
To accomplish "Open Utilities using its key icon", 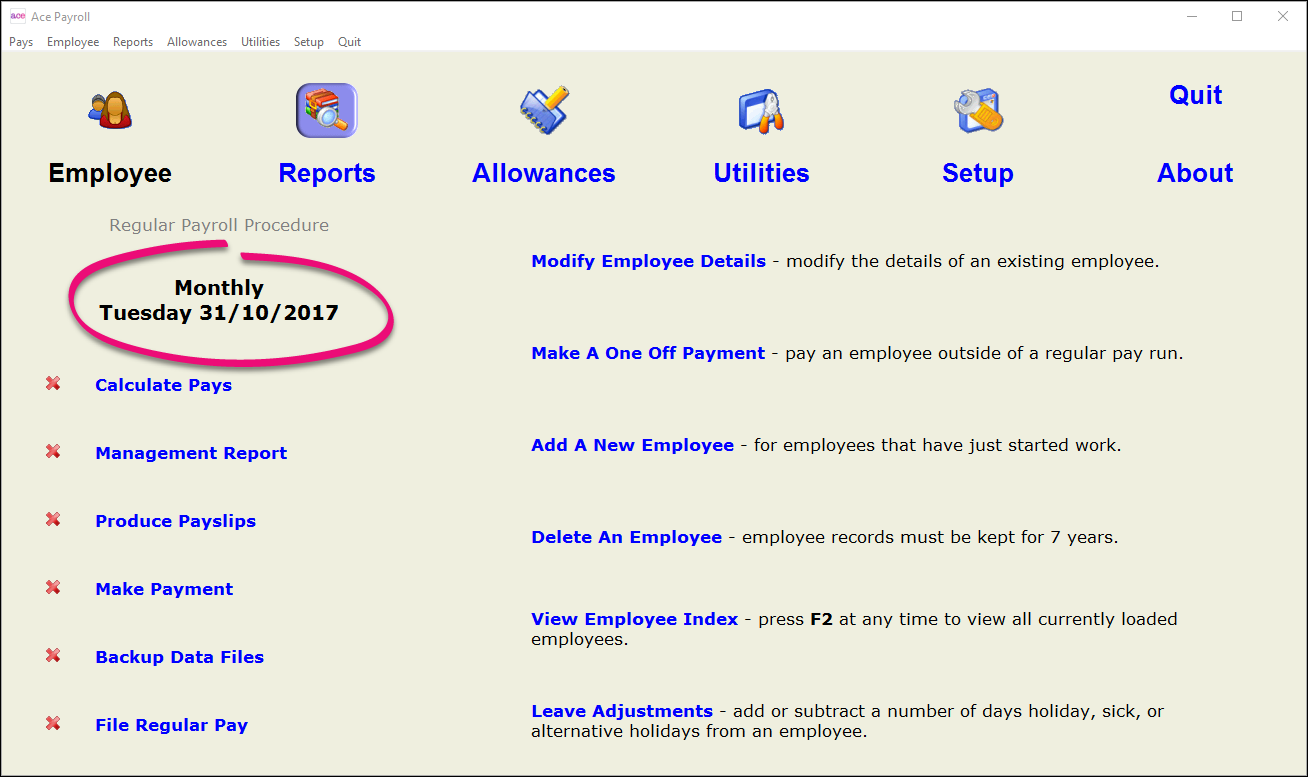I will [x=760, y=110].
